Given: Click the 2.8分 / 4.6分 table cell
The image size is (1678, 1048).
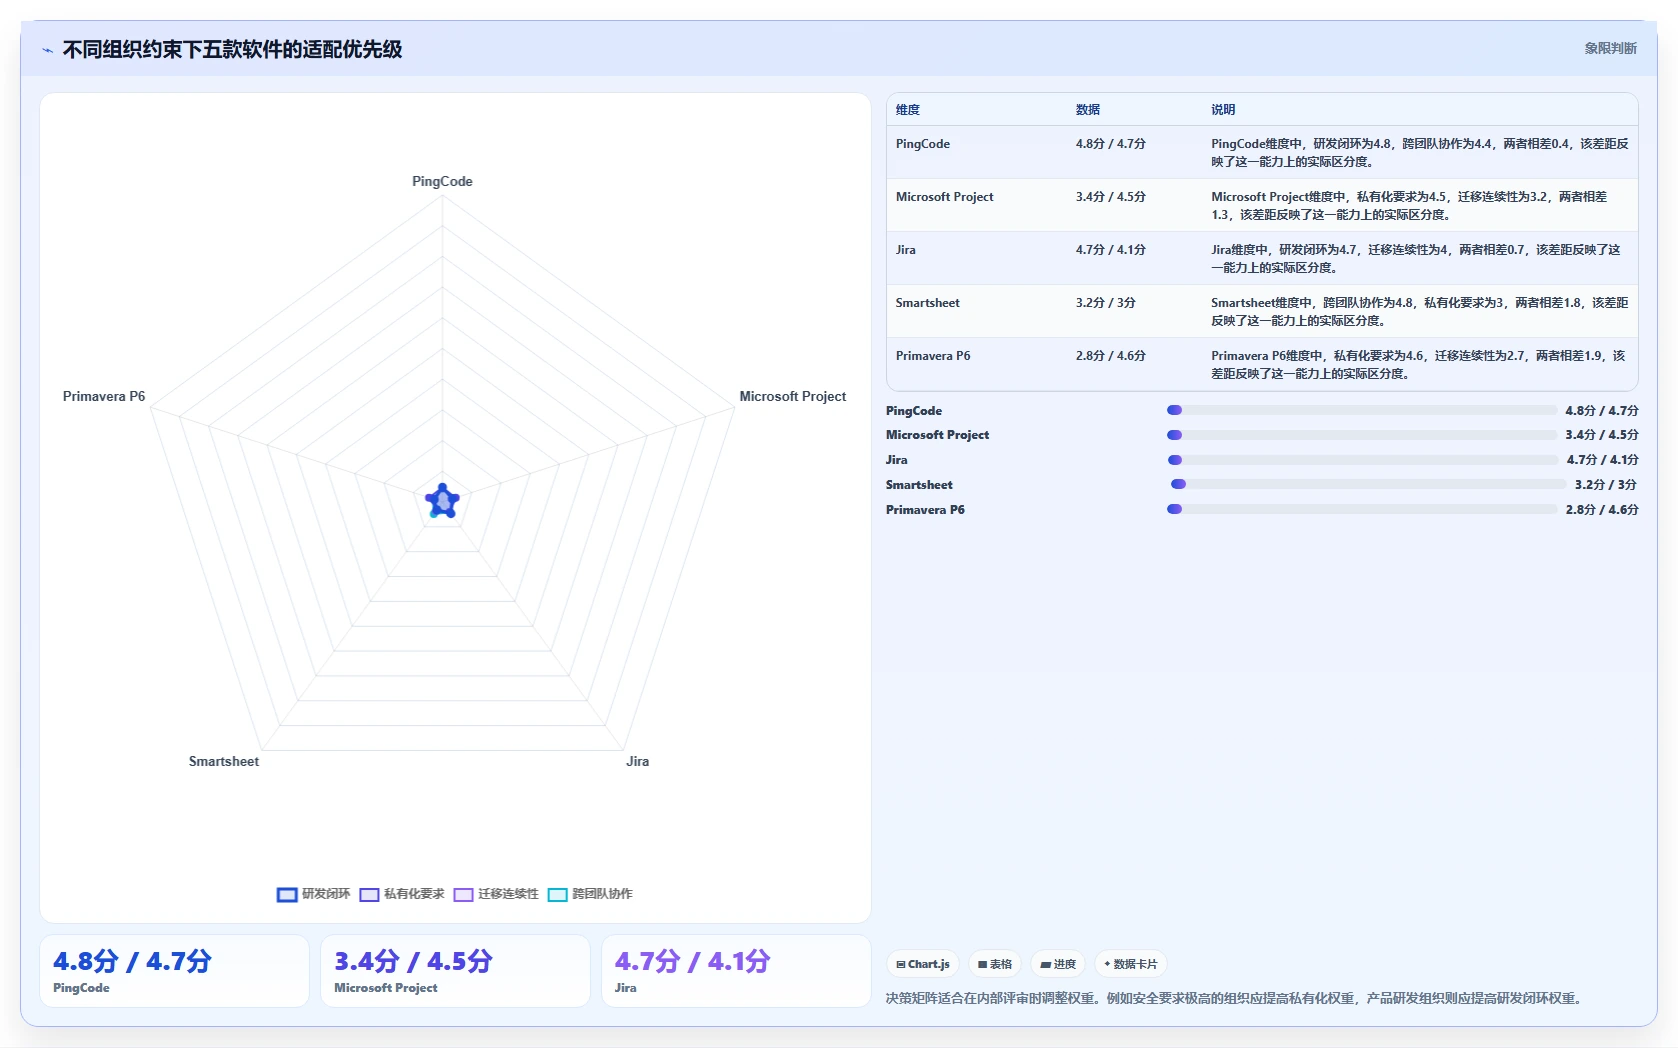Looking at the screenshot, I should point(1111,356).
